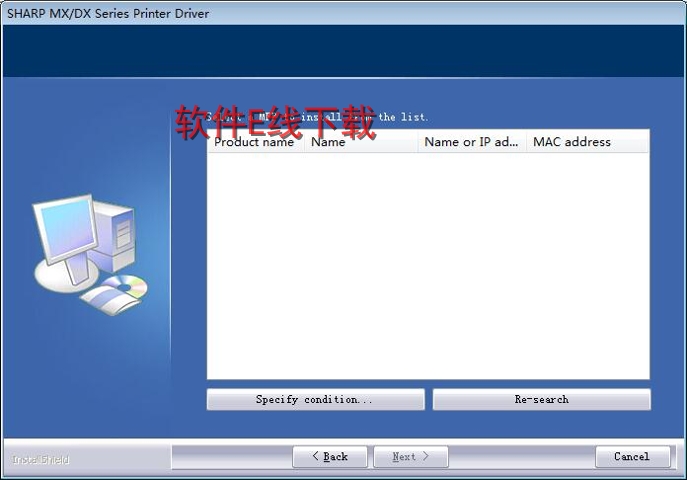
Task: Sort by the MAC address column header
Action: 585,142
